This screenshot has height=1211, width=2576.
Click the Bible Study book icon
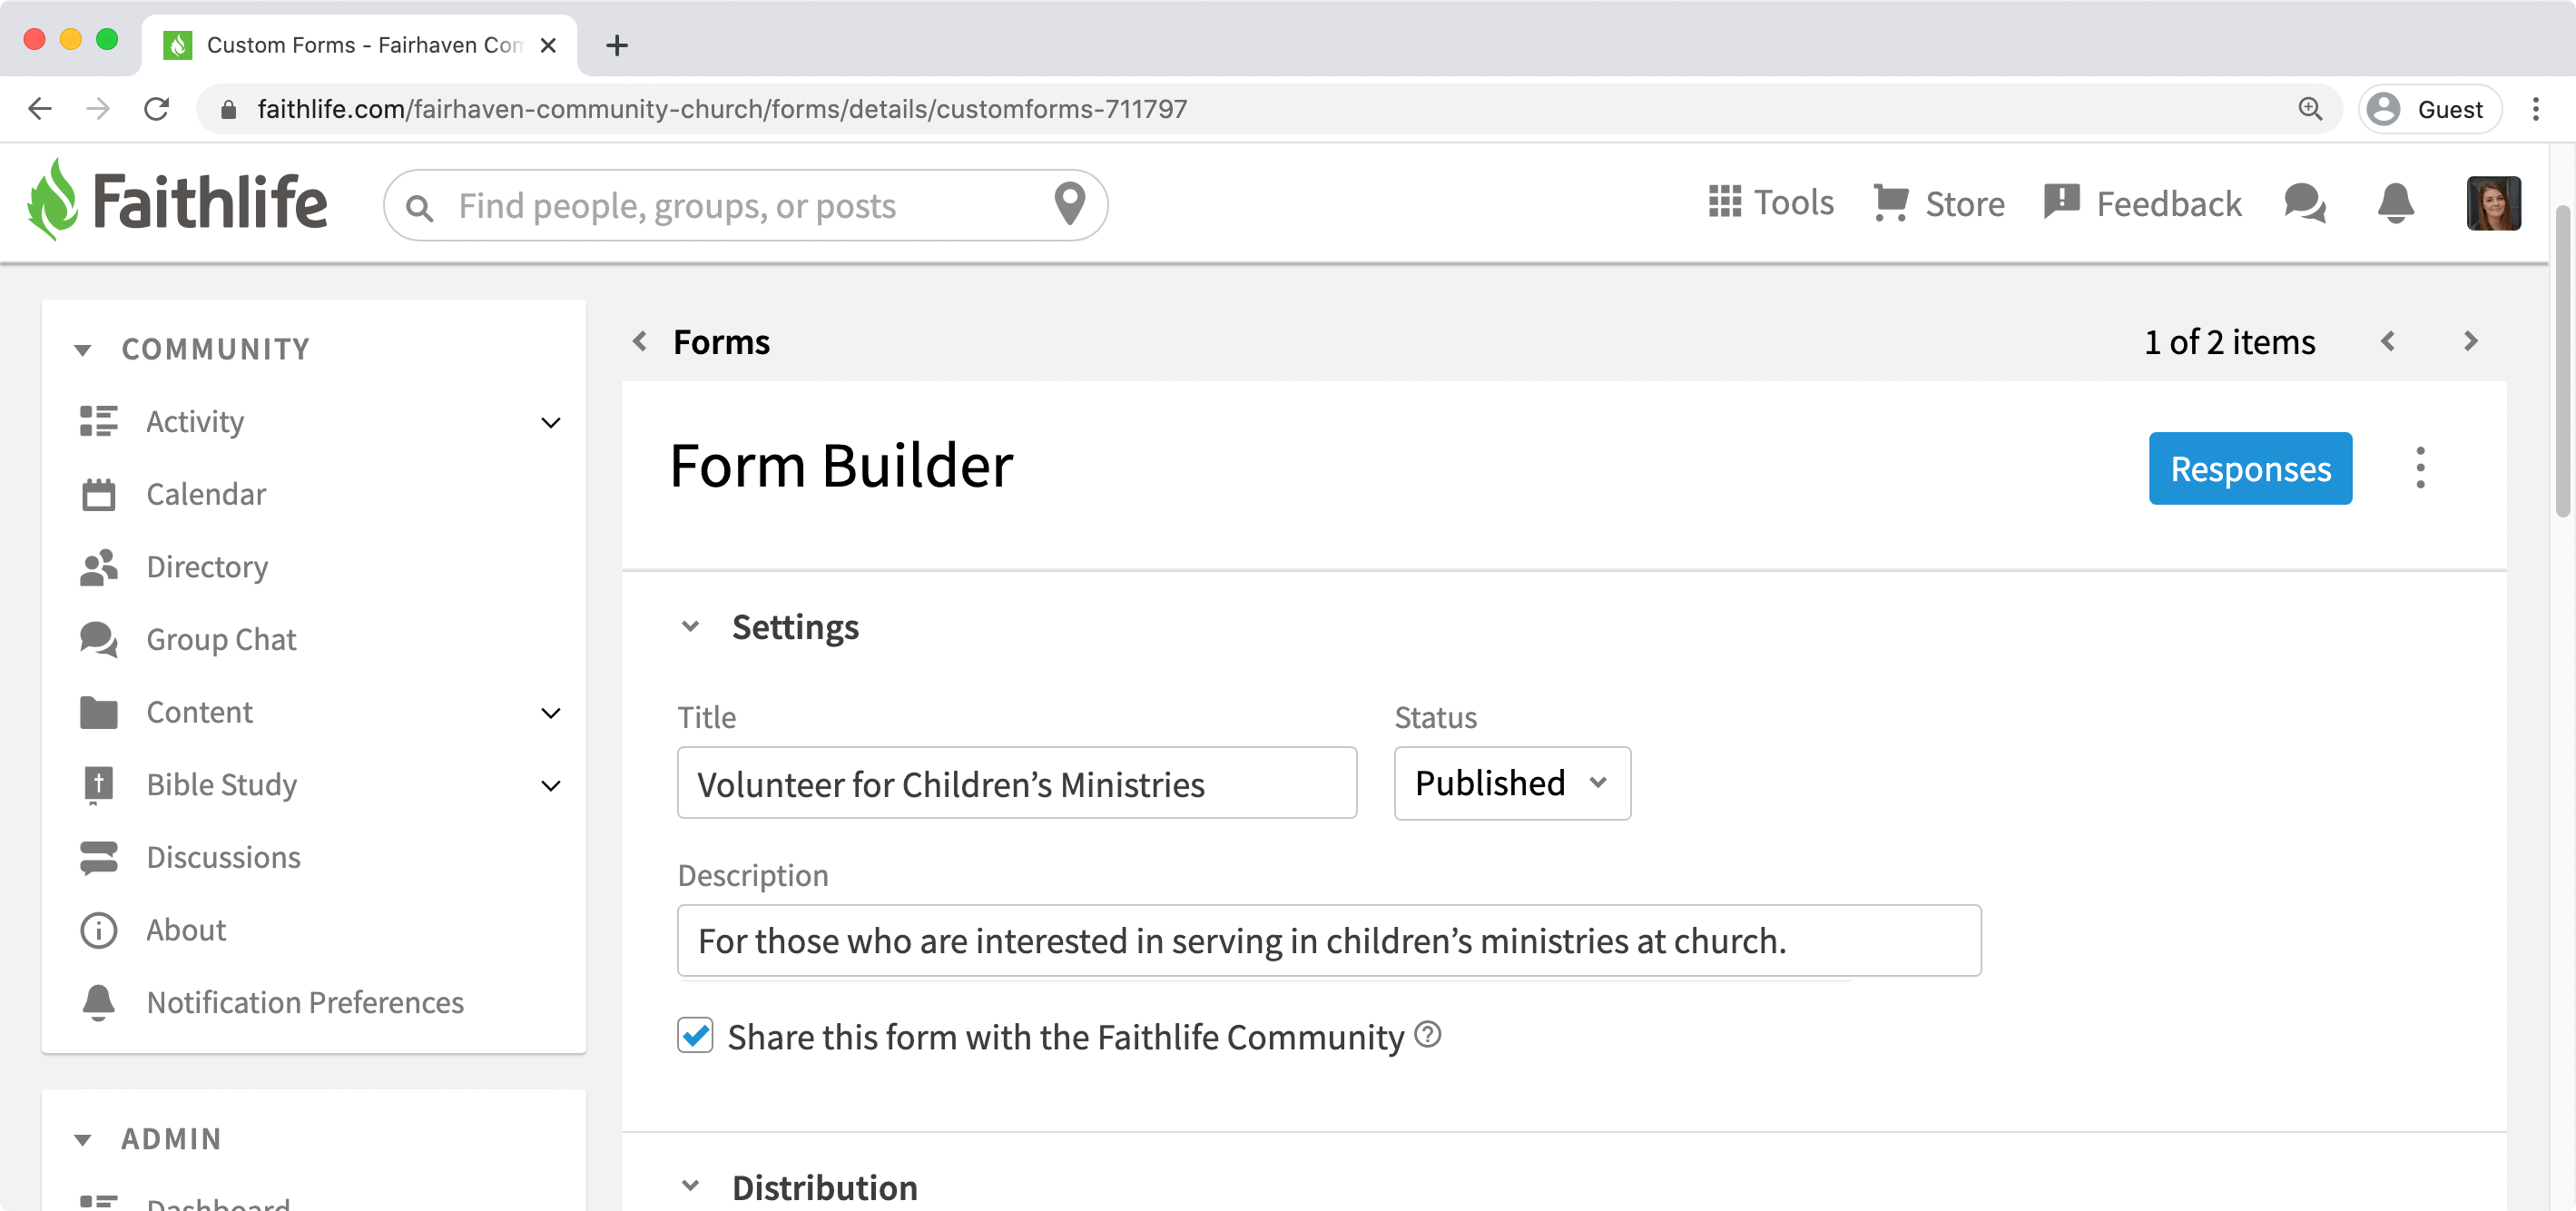[x=98, y=785]
